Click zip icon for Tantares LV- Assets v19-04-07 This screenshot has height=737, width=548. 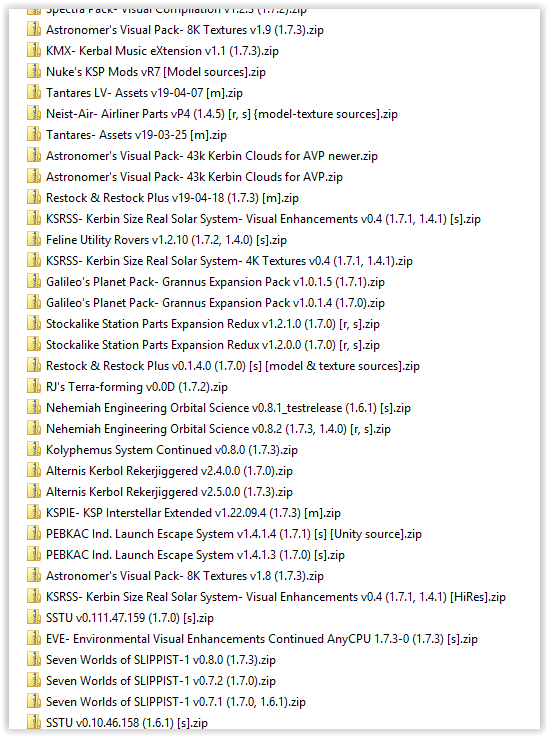[x=34, y=93]
